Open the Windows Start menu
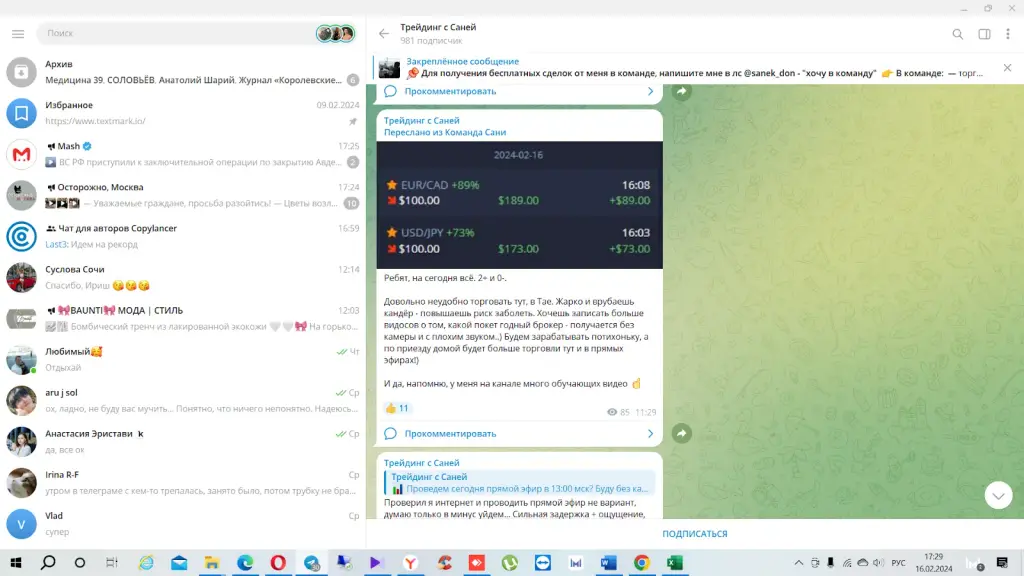 (x=16, y=563)
